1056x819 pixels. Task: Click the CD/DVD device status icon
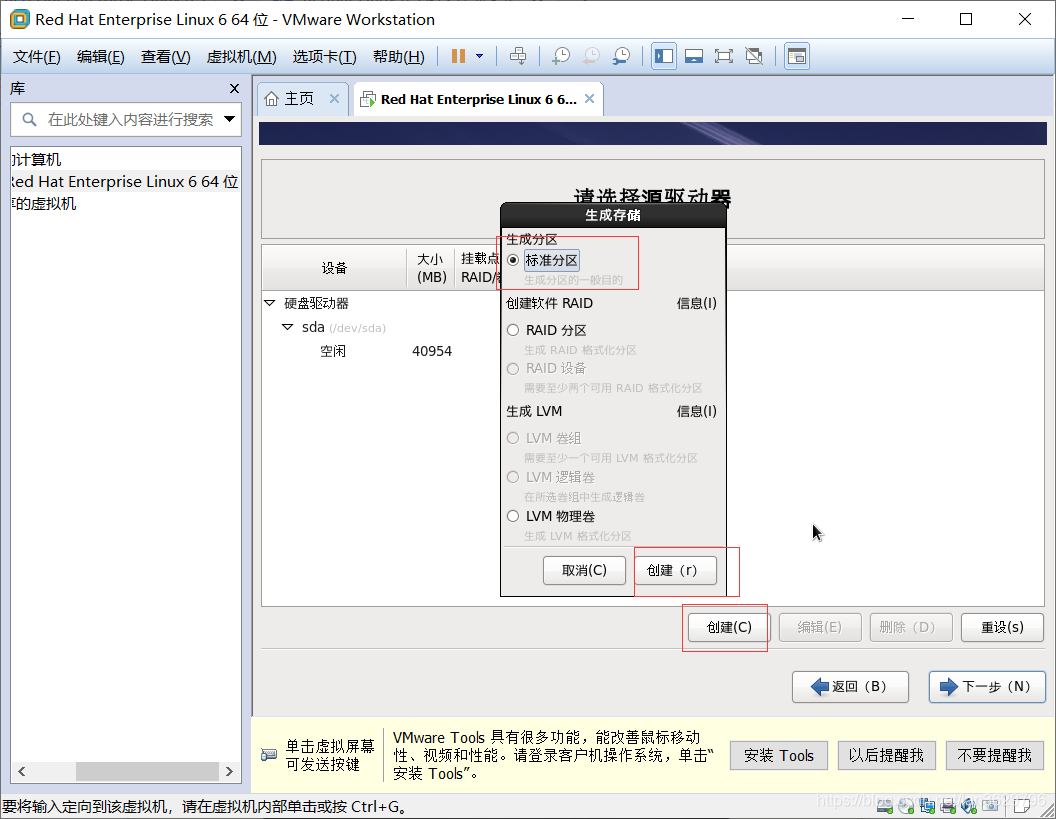coord(906,805)
